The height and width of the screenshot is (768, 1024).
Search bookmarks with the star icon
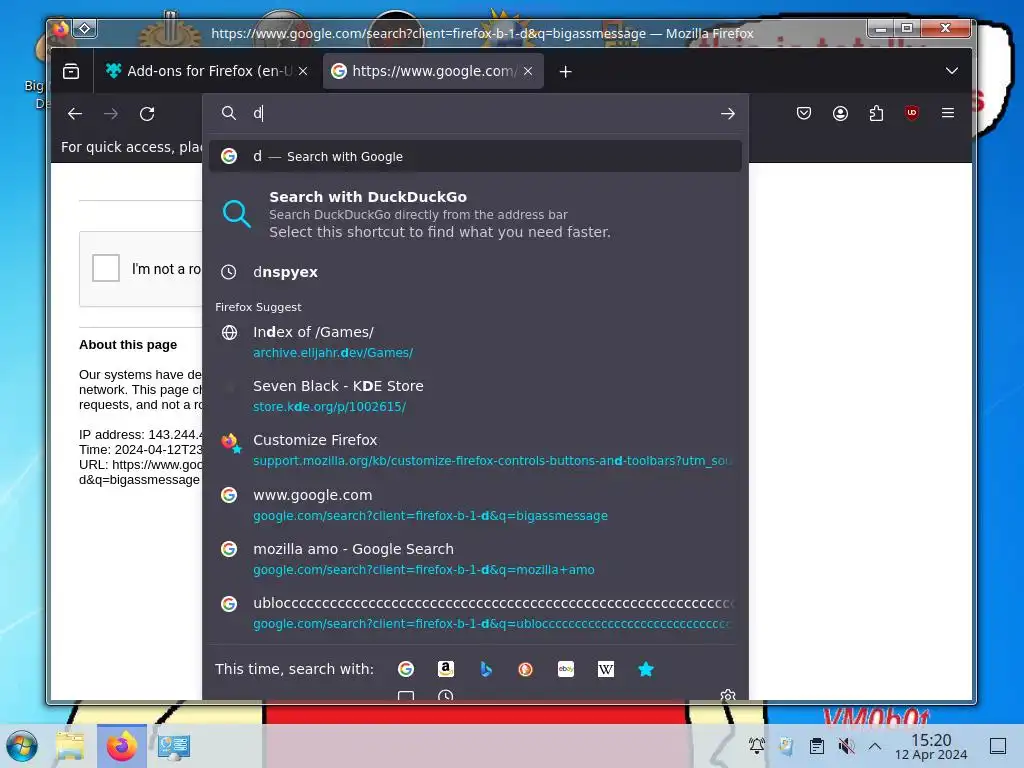point(646,669)
